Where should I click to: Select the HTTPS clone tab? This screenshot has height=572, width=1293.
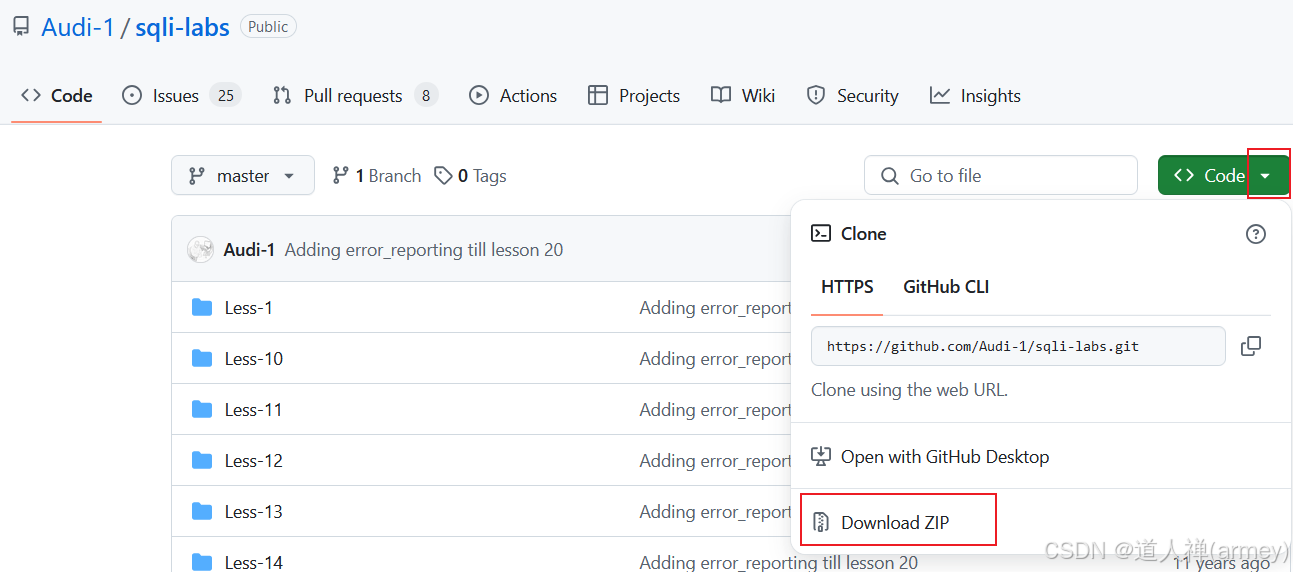coord(847,287)
